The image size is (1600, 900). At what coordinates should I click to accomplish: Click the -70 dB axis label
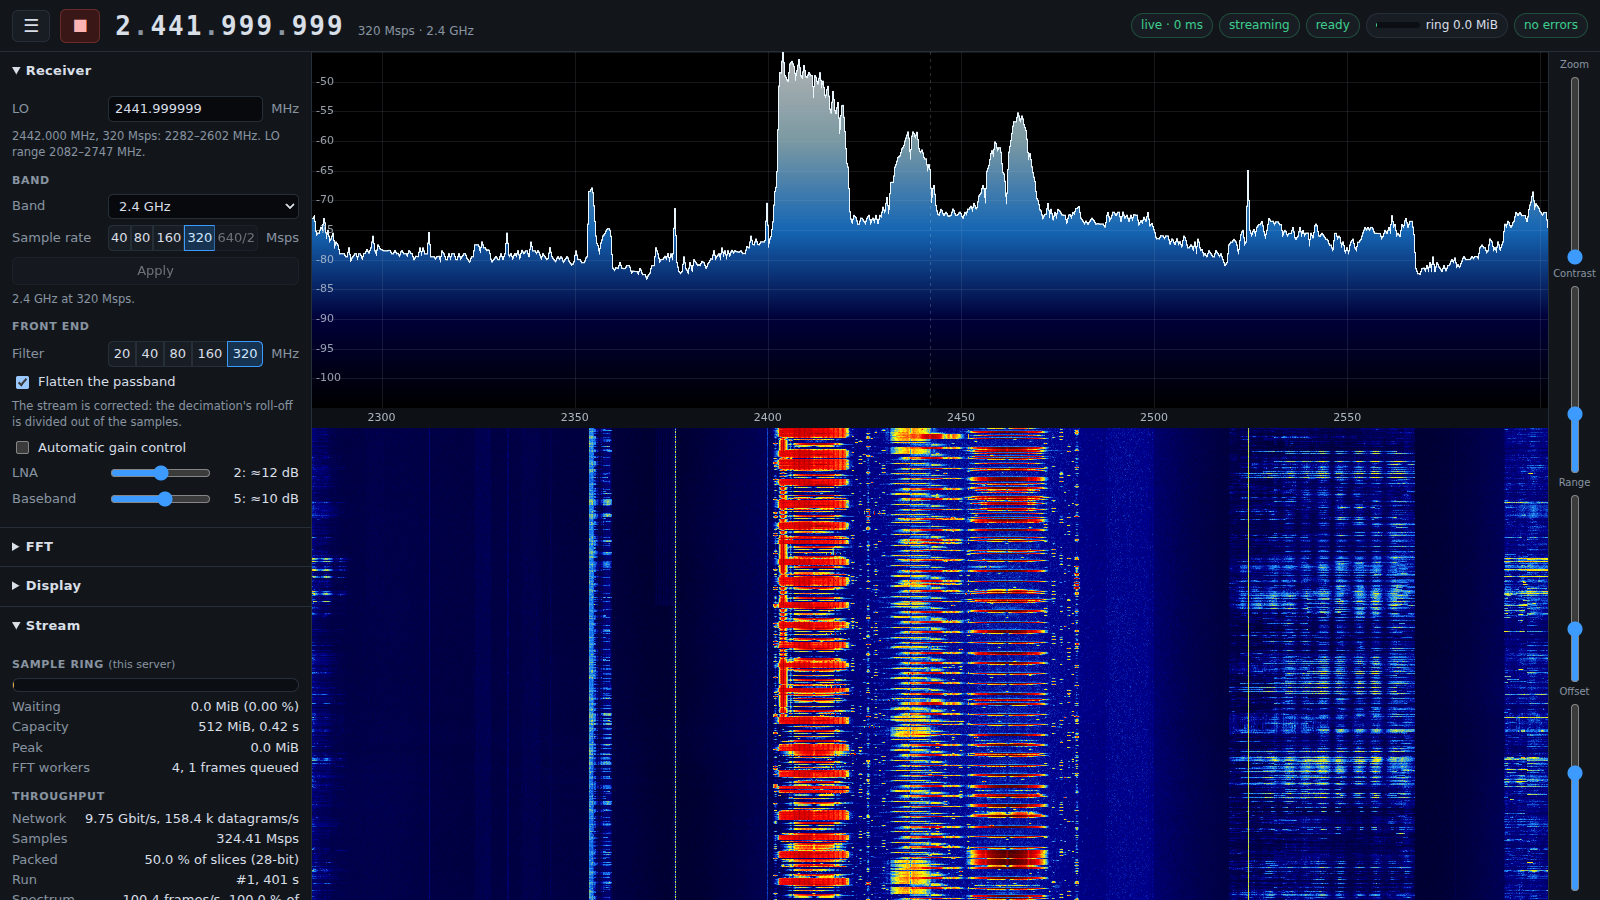coord(325,200)
